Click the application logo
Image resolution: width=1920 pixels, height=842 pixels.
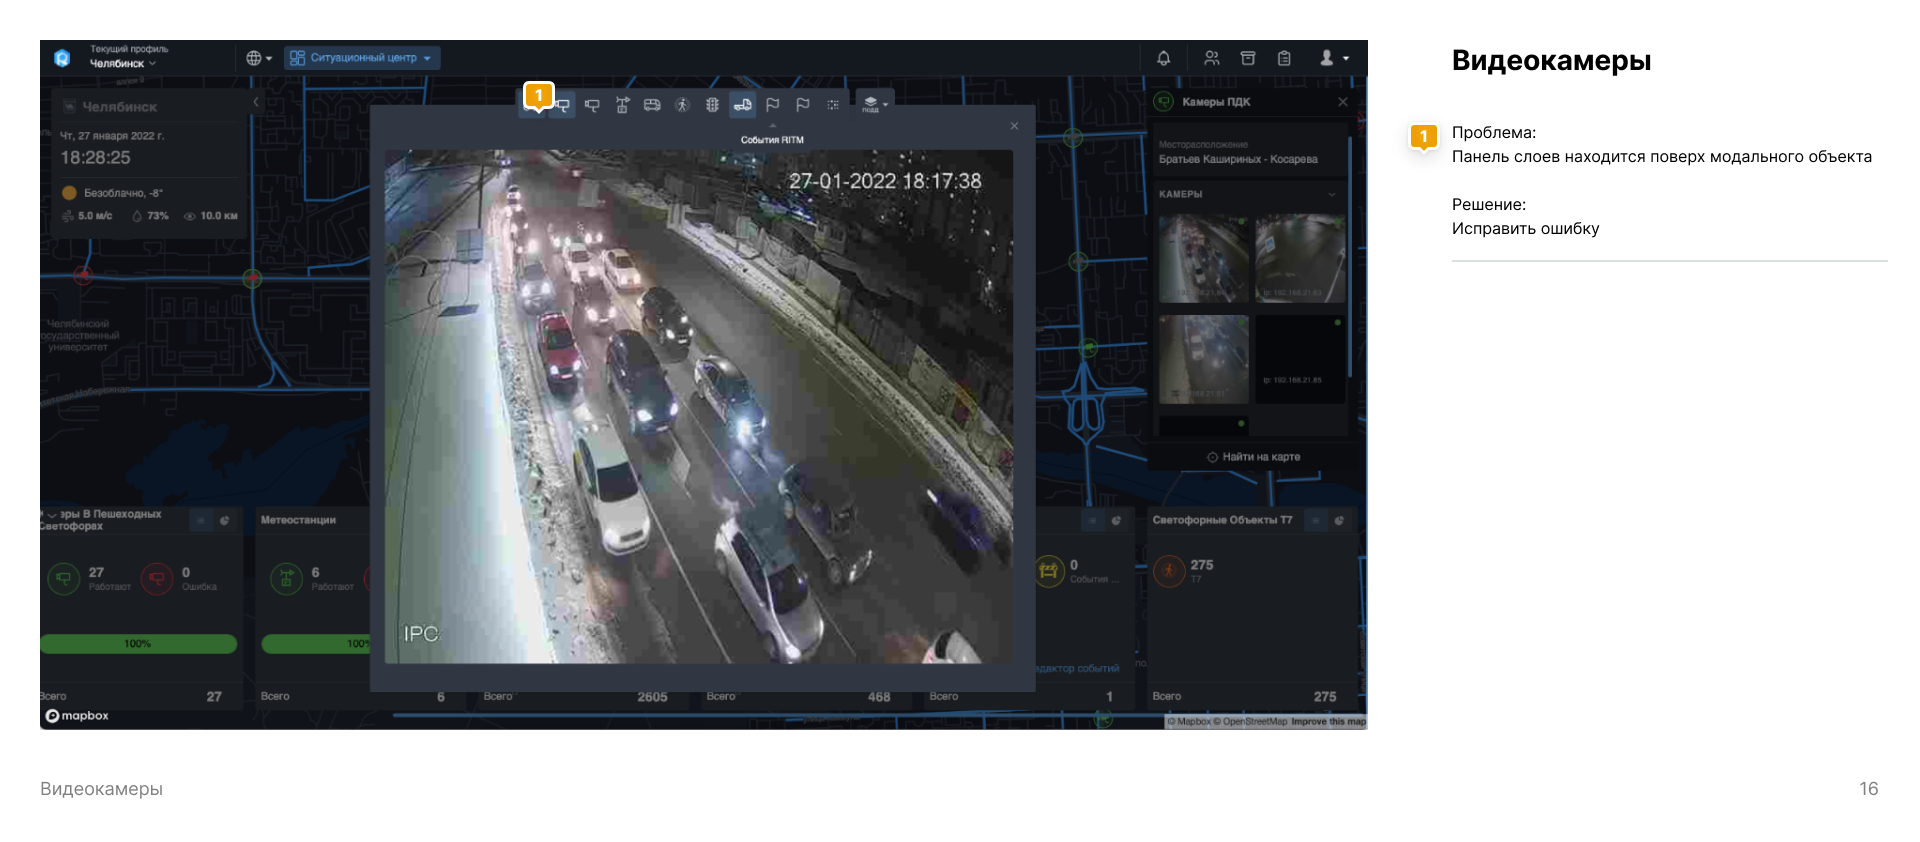point(62,58)
